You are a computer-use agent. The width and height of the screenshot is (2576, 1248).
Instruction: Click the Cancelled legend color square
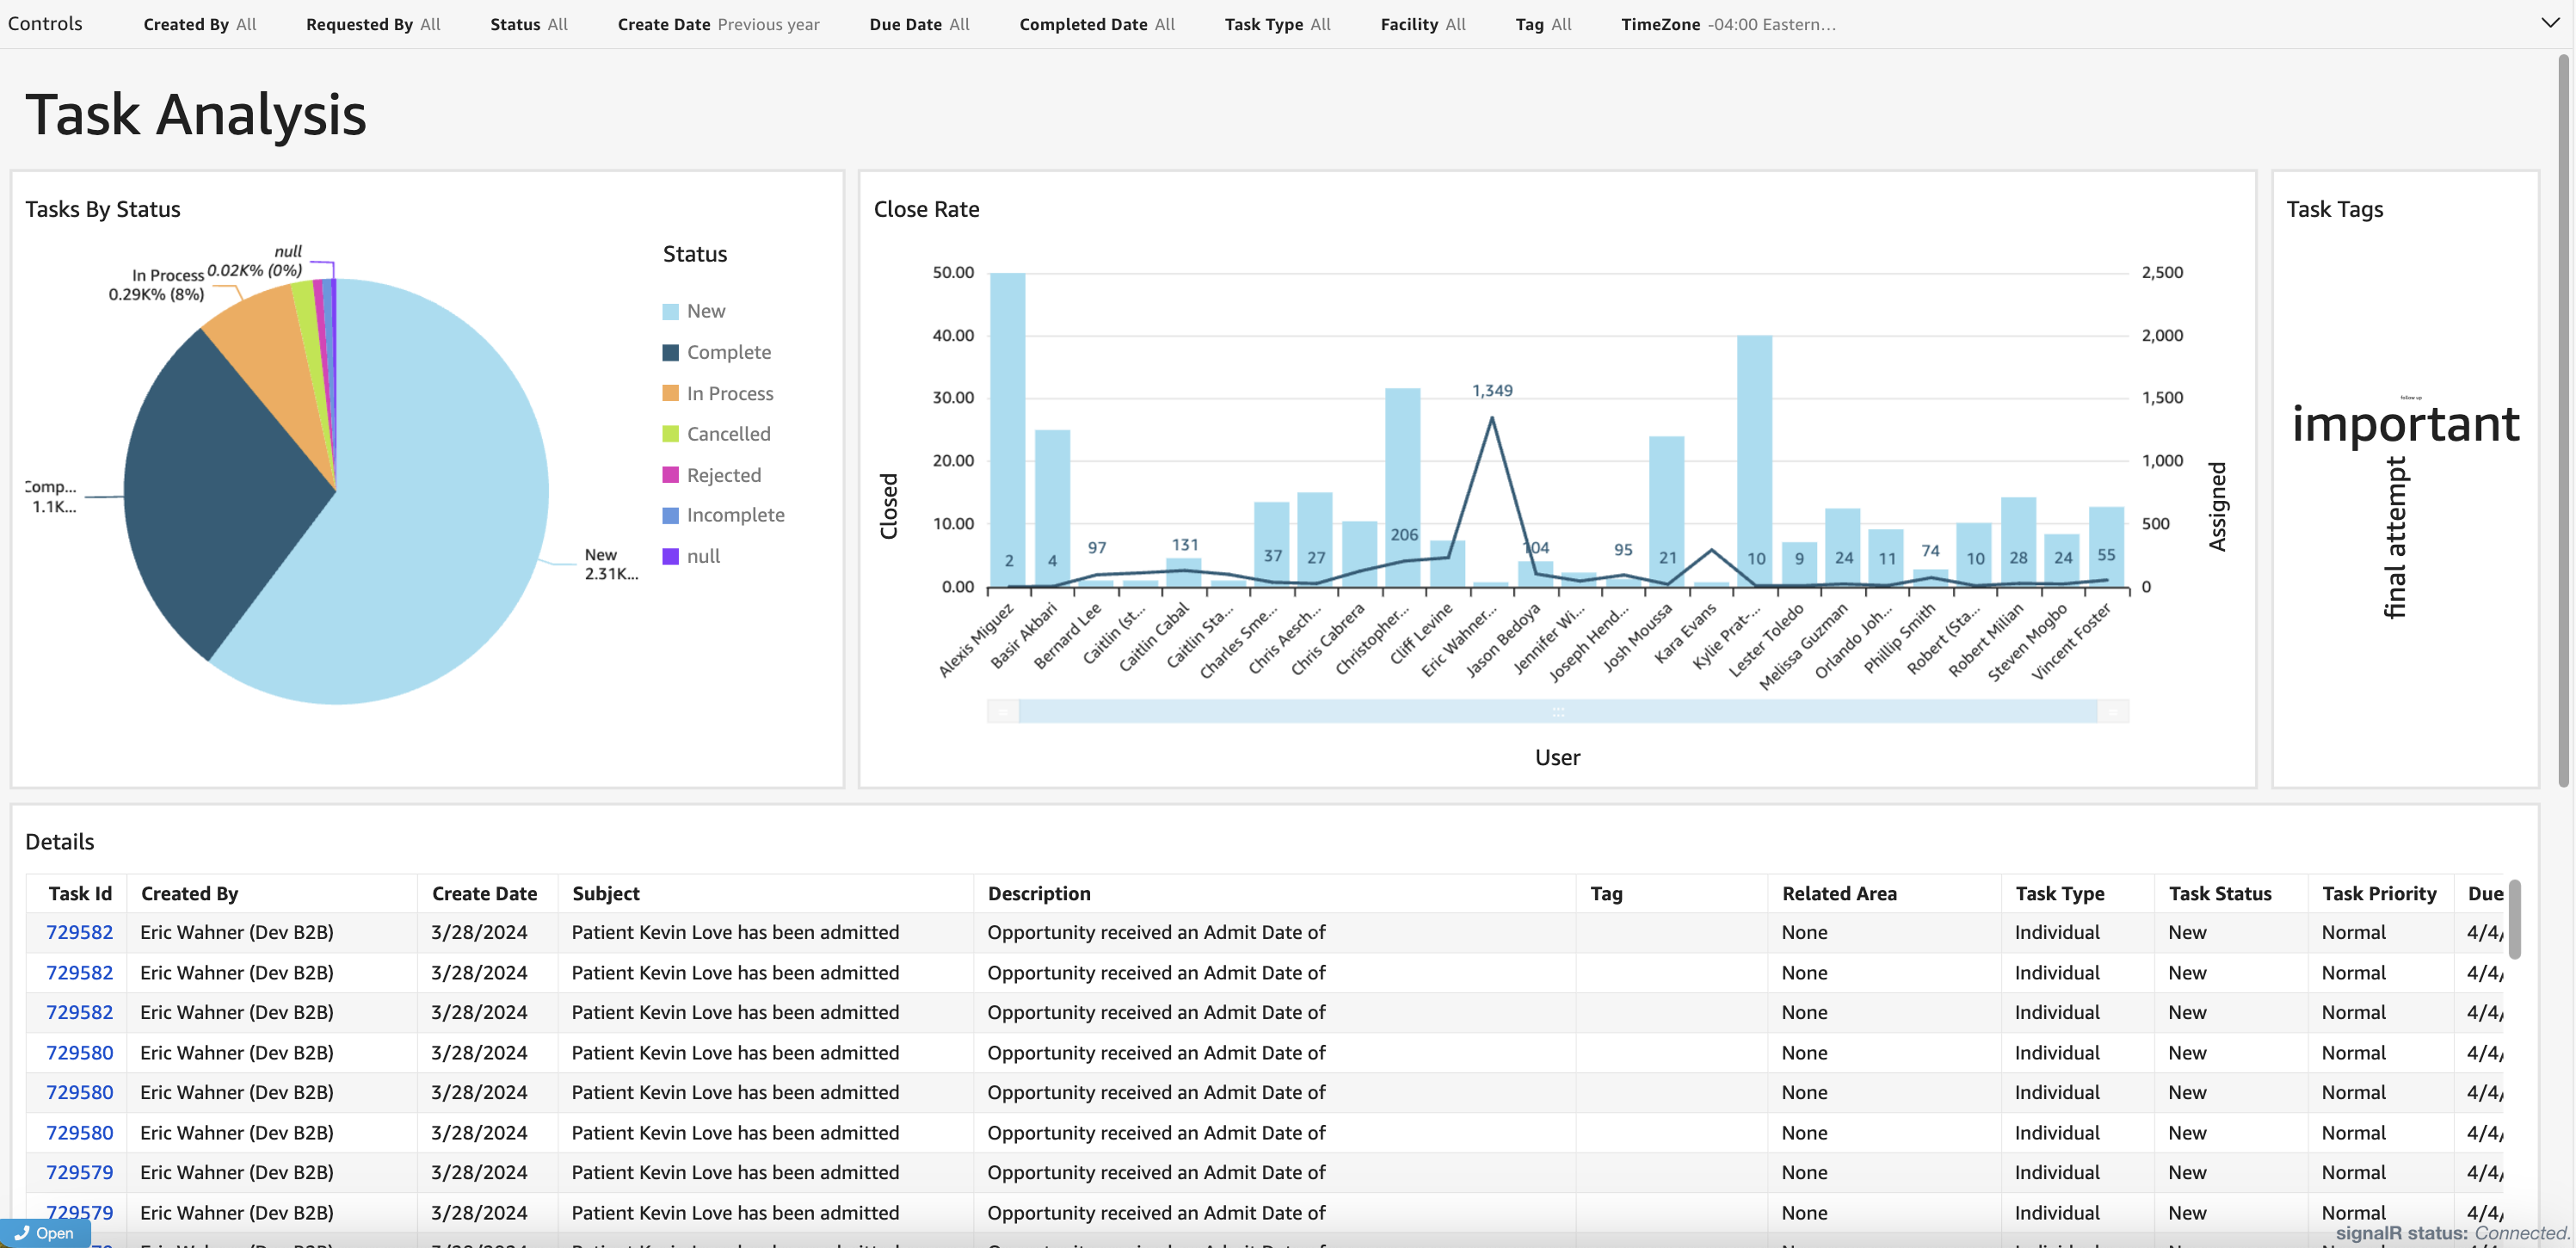[671, 434]
